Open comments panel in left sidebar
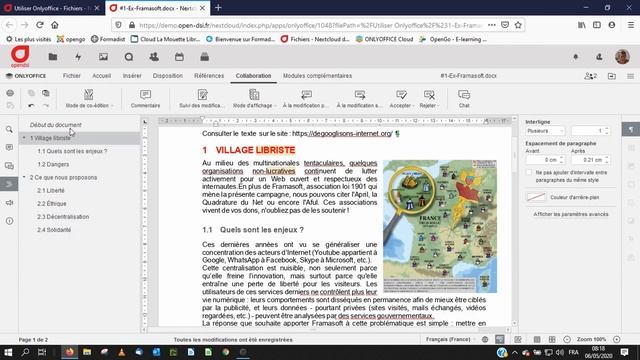Viewport: 640px width, 360px height. click(9, 147)
